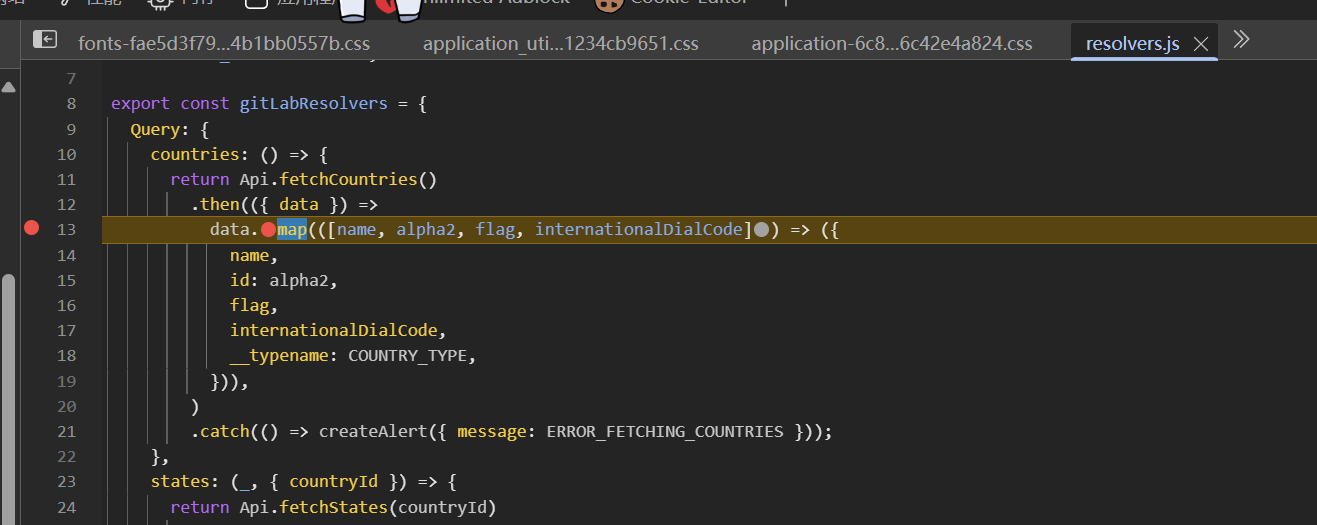The width and height of the screenshot is (1317, 525).
Task: Show the file navigator sidebar
Action: 45,40
